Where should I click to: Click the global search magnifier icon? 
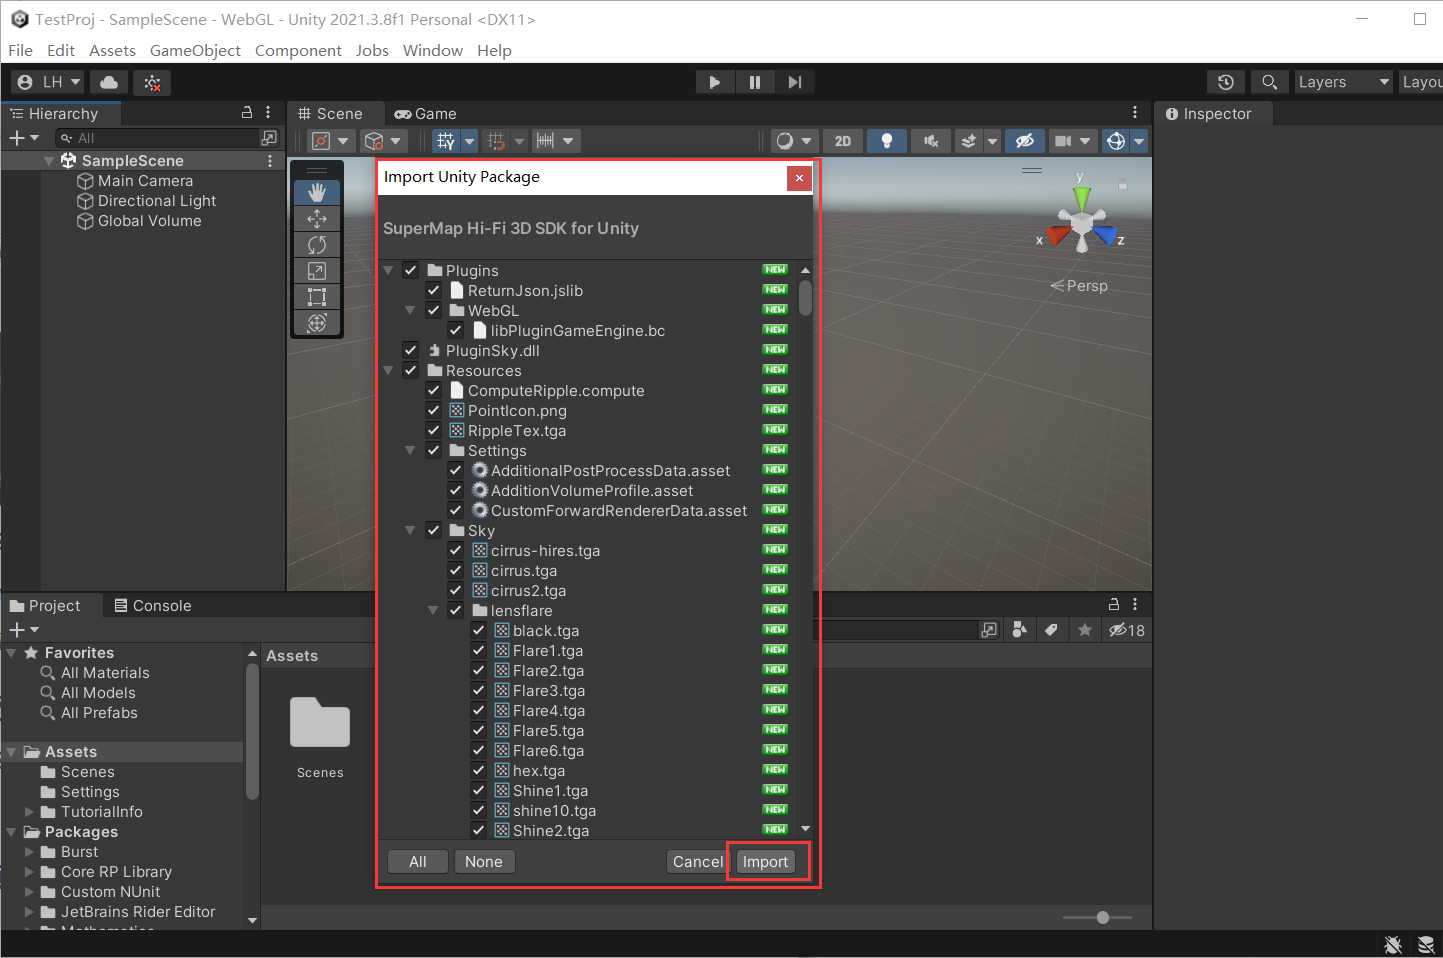(1269, 82)
